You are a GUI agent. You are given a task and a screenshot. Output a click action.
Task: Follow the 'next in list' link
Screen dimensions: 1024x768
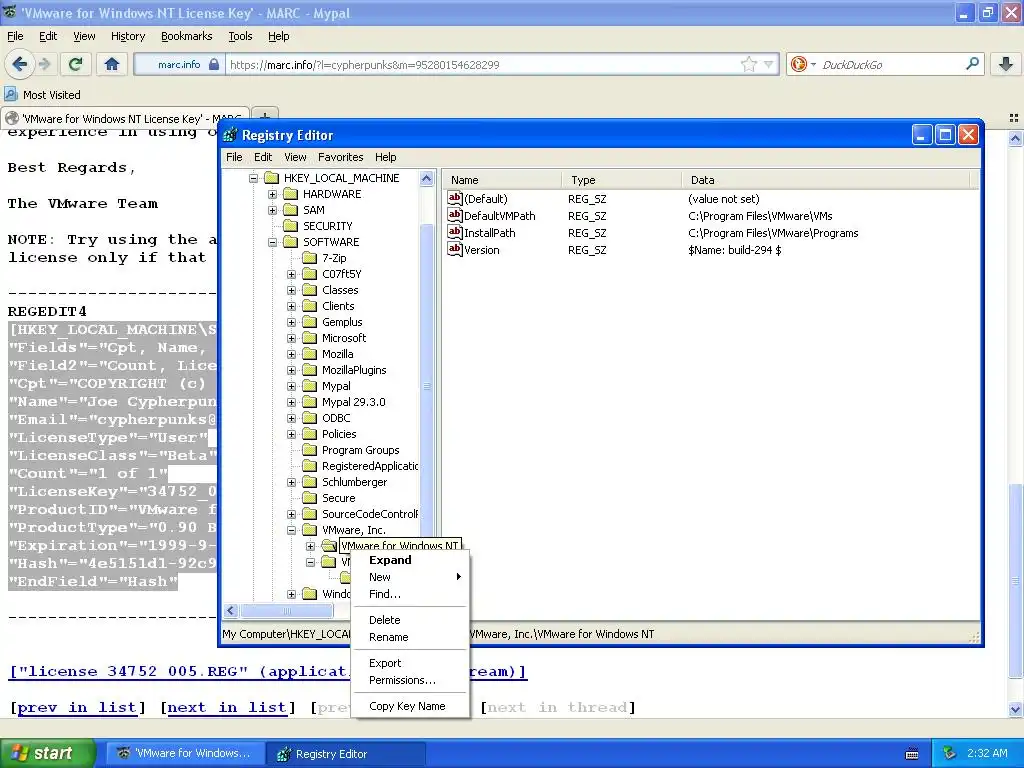point(227,707)
